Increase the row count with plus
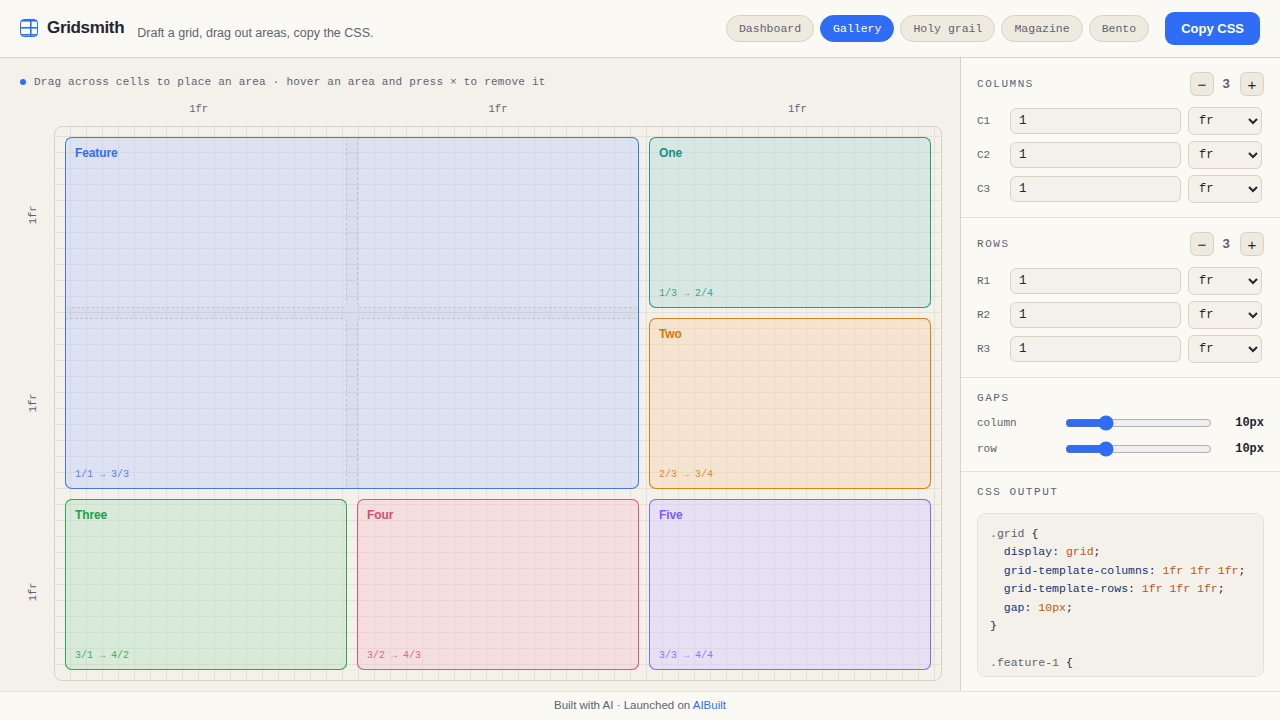This screenshot has height=720, width=1280. (x=1252, y=244)
